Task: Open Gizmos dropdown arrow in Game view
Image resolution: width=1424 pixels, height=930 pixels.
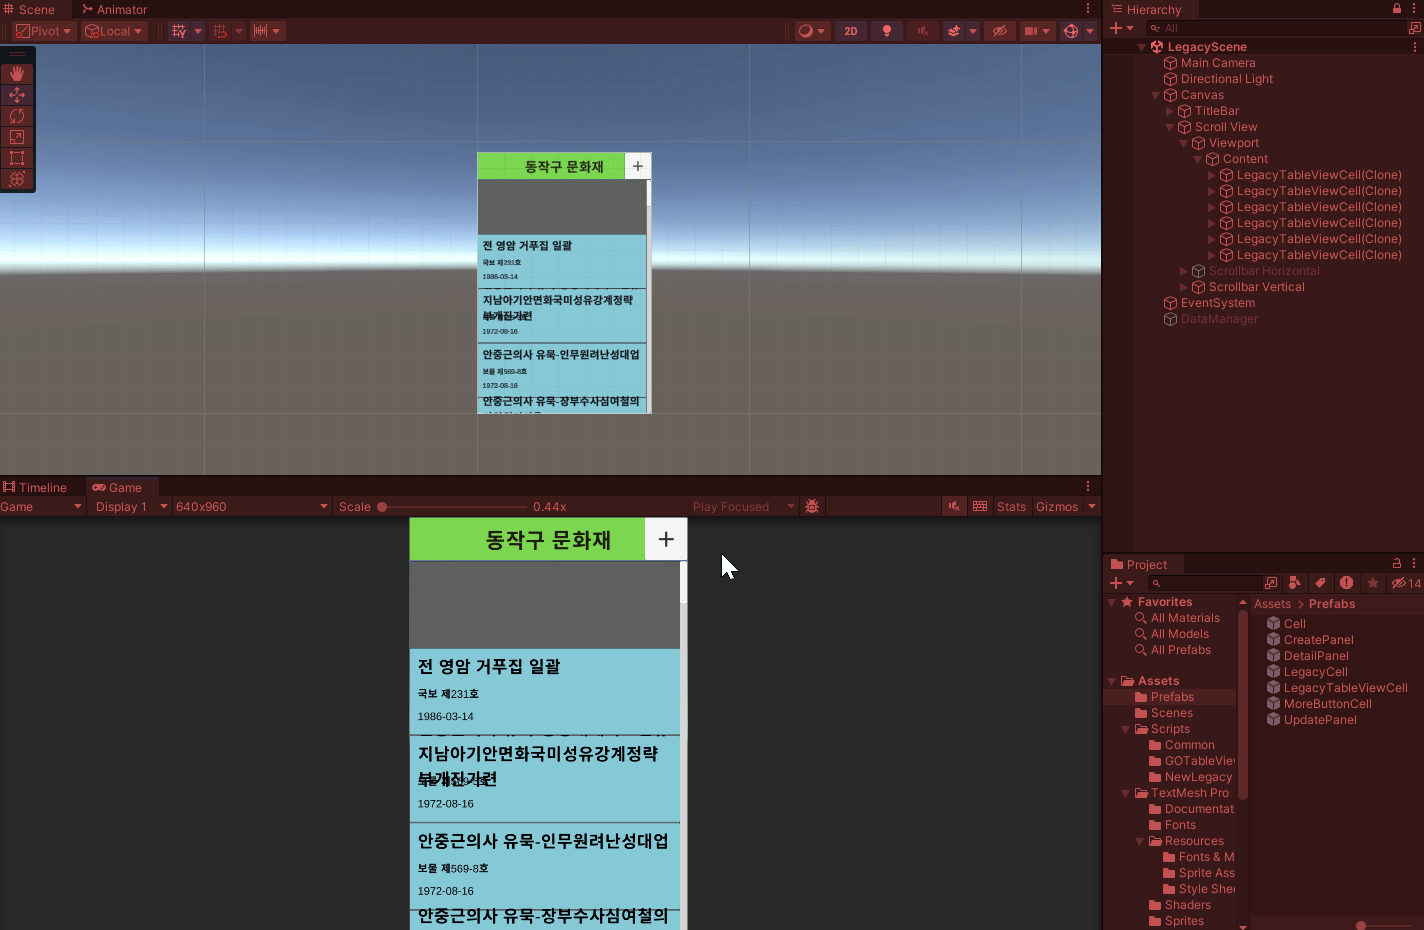Action: point(1092,507)
